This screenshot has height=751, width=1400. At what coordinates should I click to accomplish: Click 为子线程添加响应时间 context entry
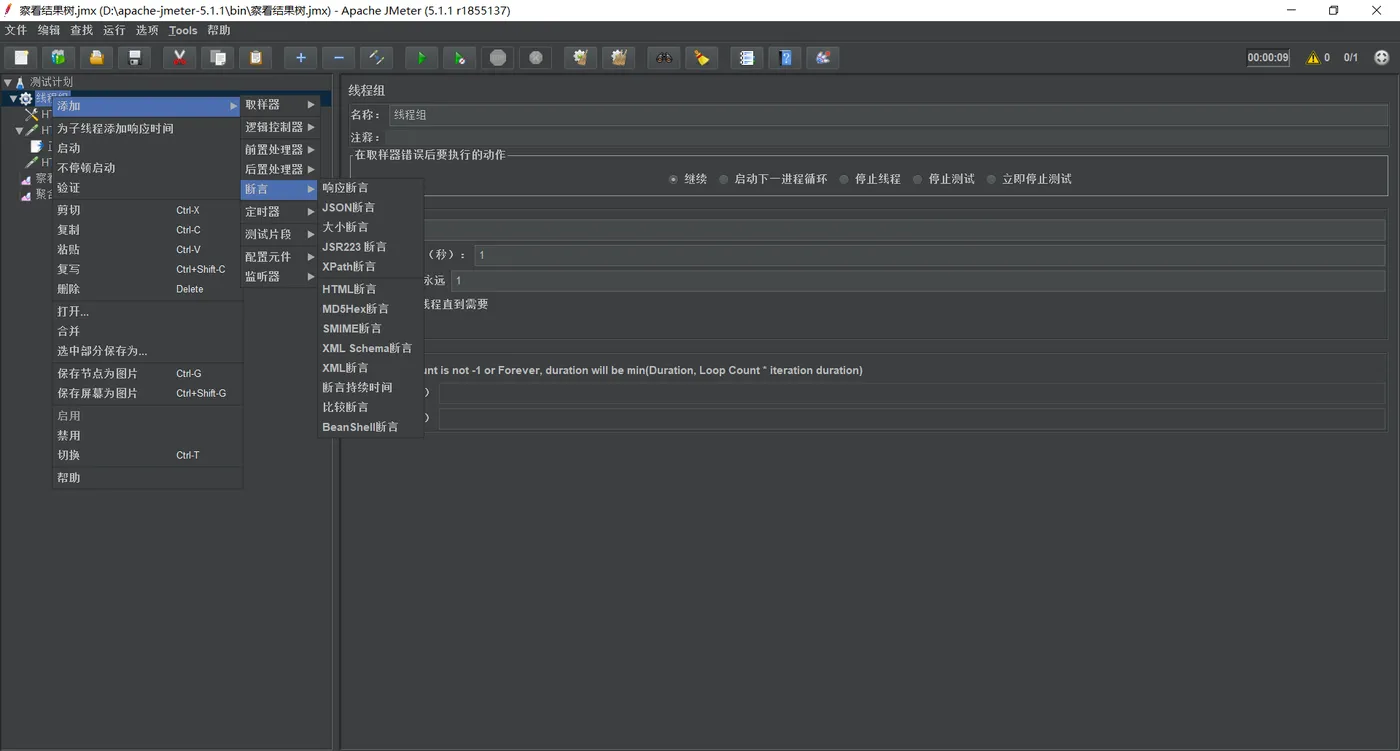(x=147, y=128)
